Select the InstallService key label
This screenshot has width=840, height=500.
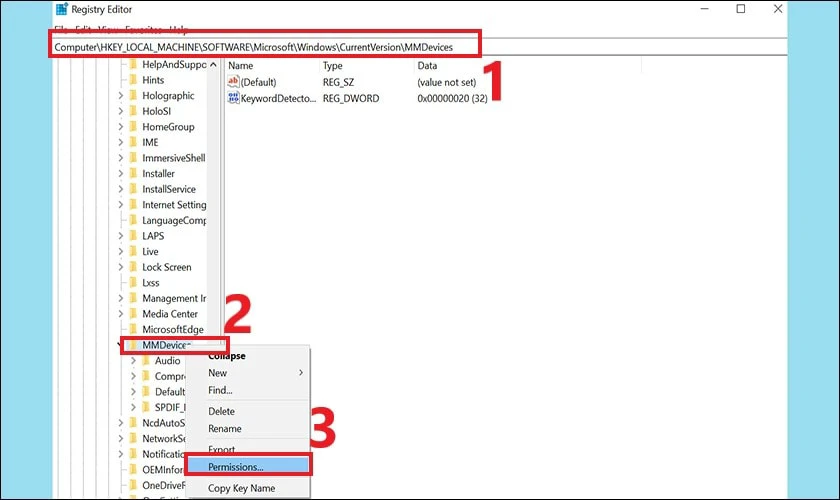tap(169, 189)
